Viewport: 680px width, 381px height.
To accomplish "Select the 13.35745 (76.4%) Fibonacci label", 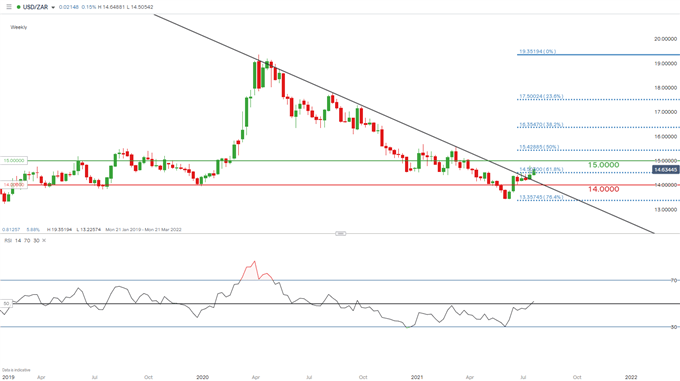I will point(541,197).
